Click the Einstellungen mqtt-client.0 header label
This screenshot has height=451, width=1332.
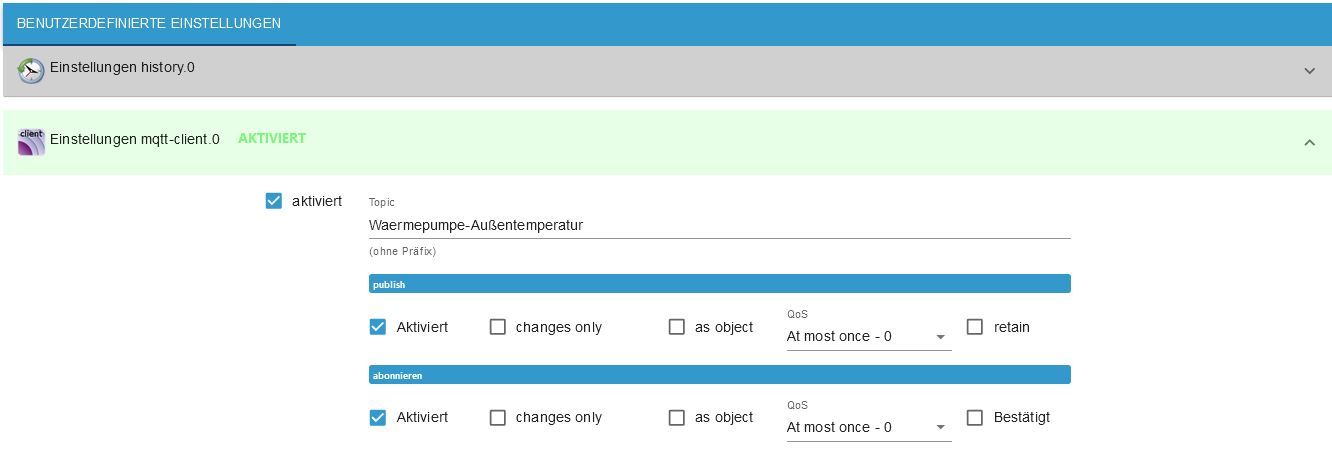pos(134,139)
